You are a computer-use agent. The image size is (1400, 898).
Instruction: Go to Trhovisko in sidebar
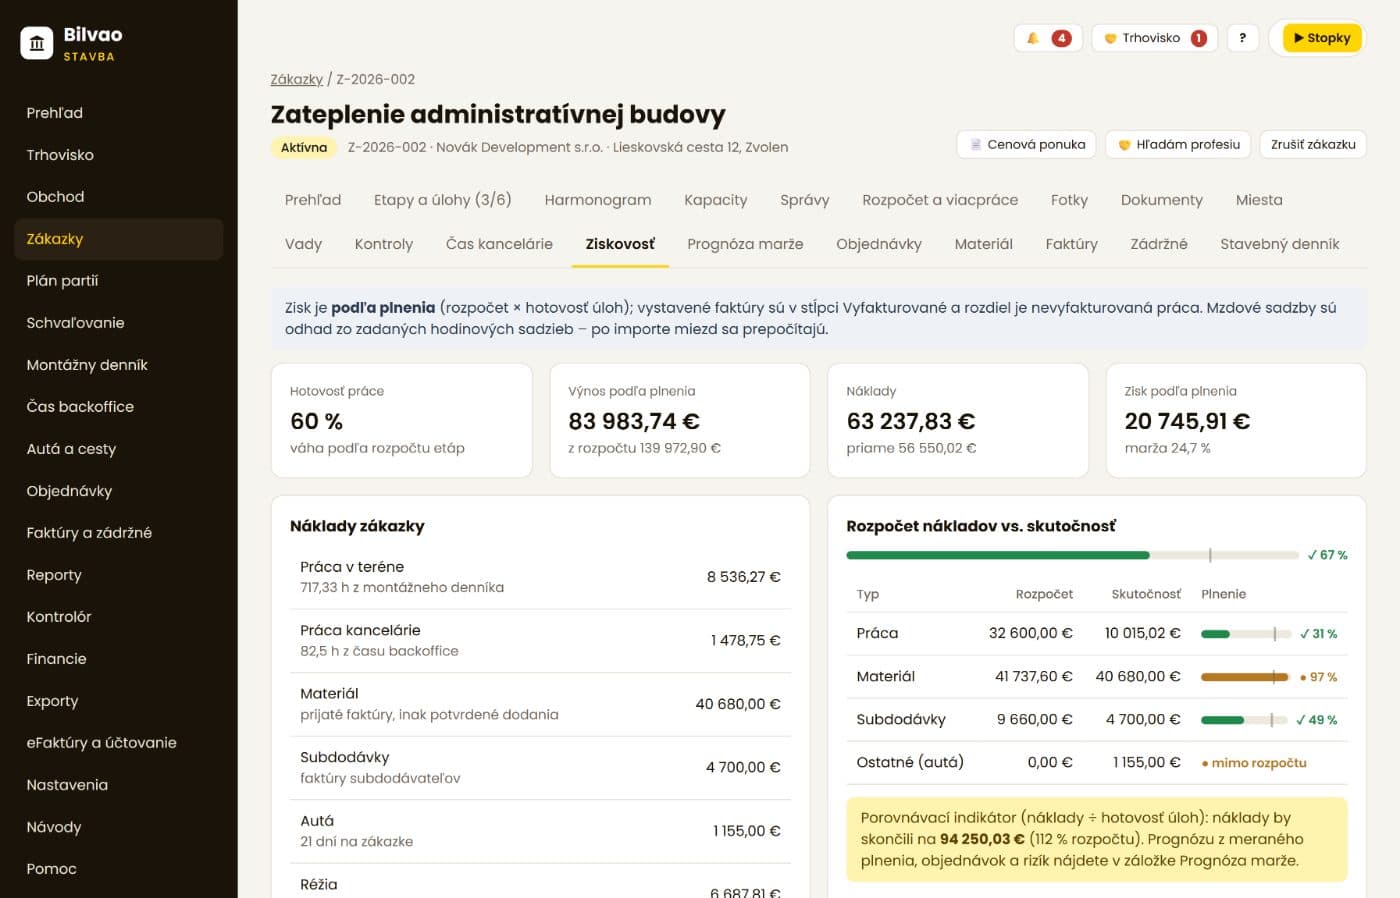point(118,155)
